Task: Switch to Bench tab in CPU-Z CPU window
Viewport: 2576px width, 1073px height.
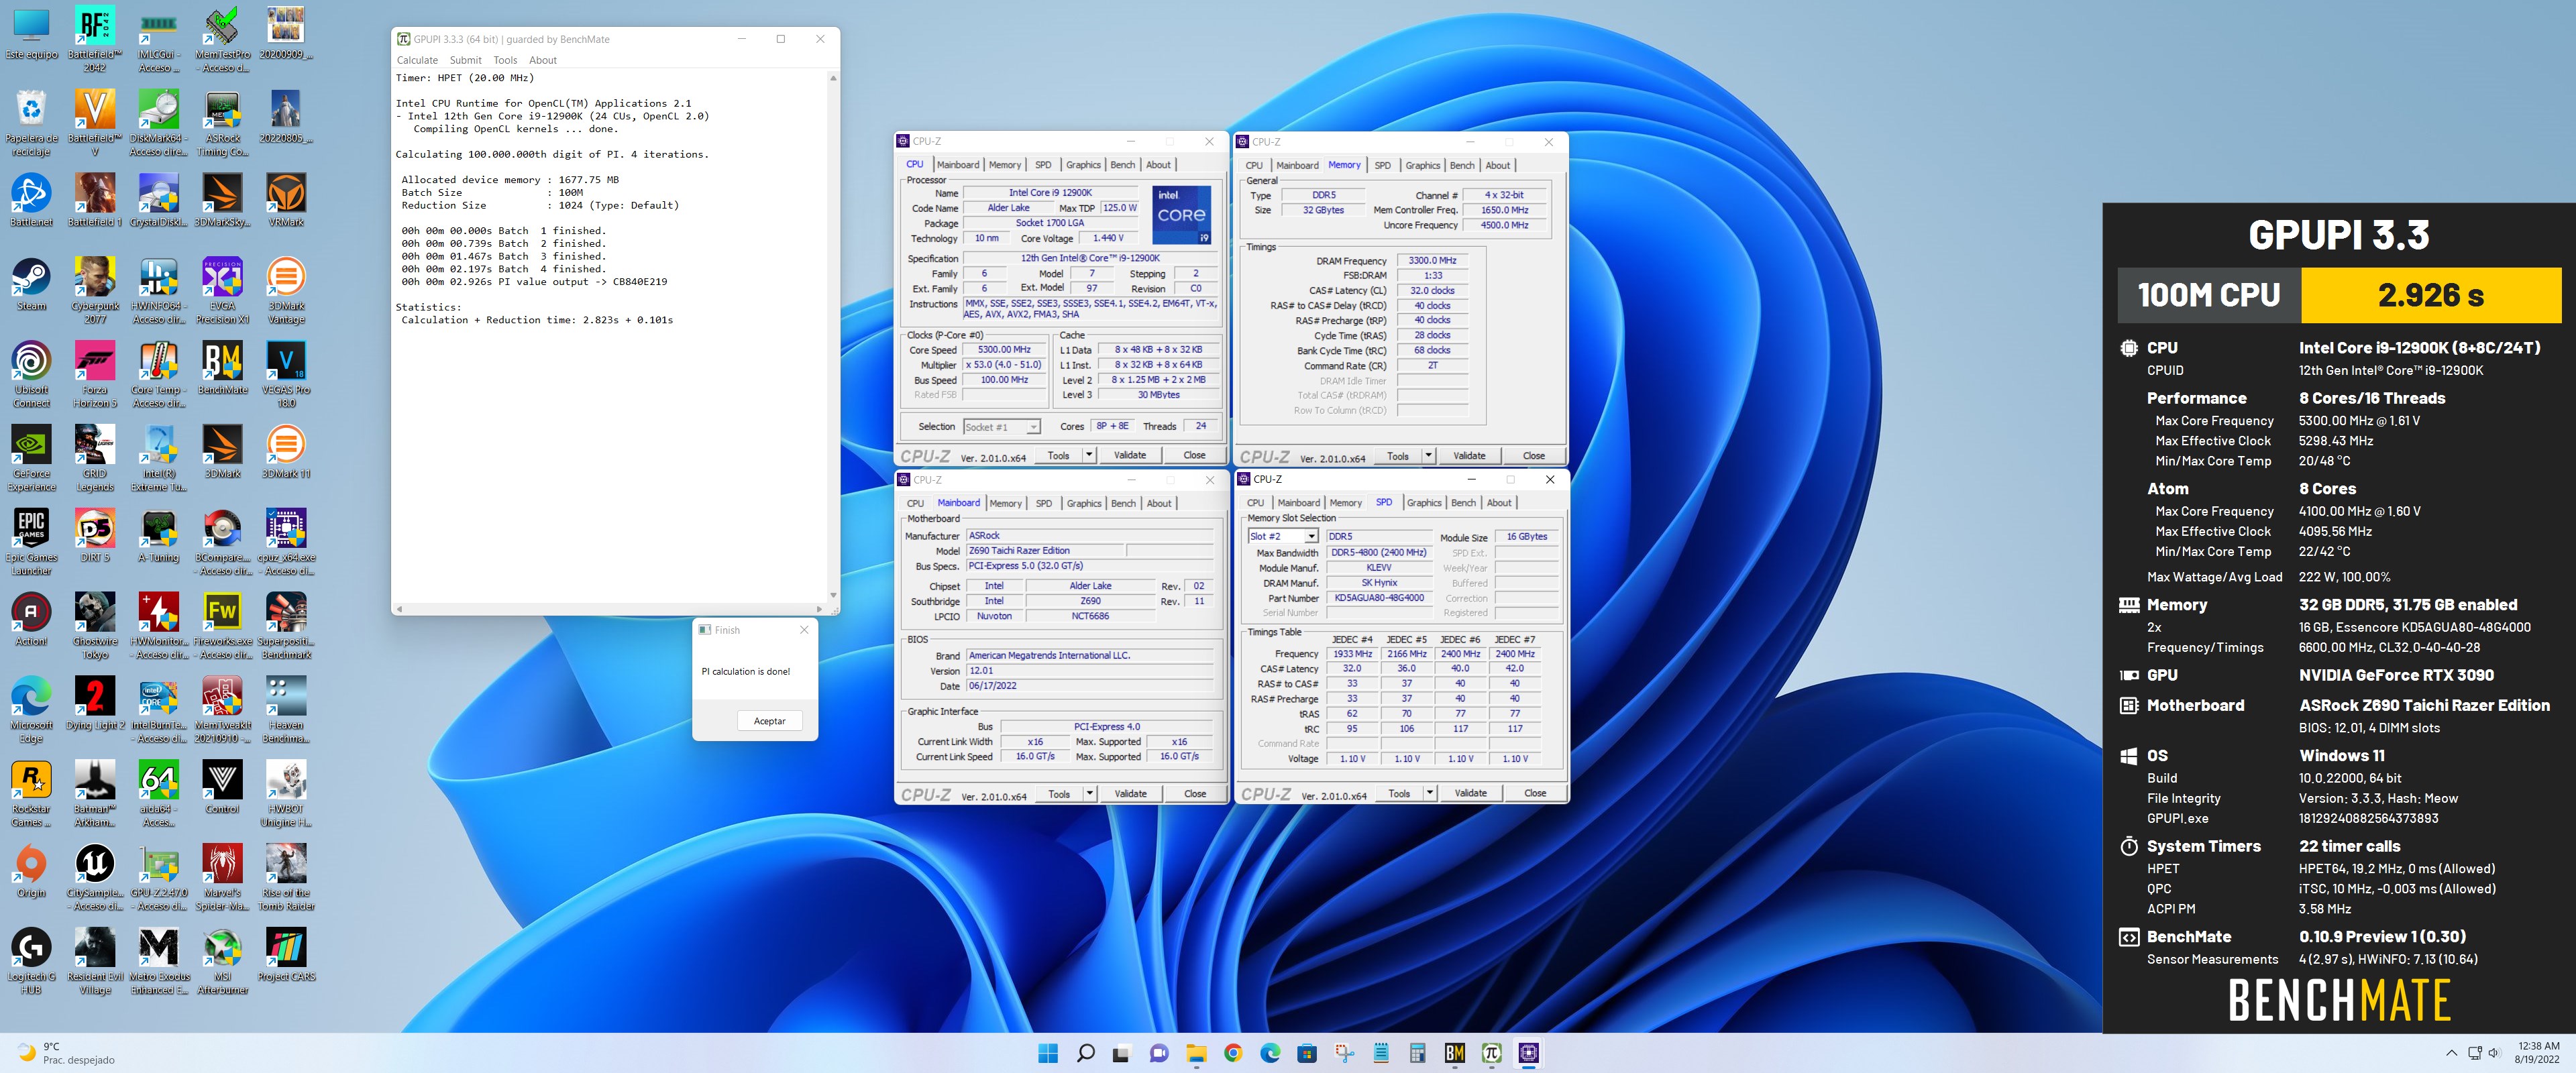Action: [1123, 165]
